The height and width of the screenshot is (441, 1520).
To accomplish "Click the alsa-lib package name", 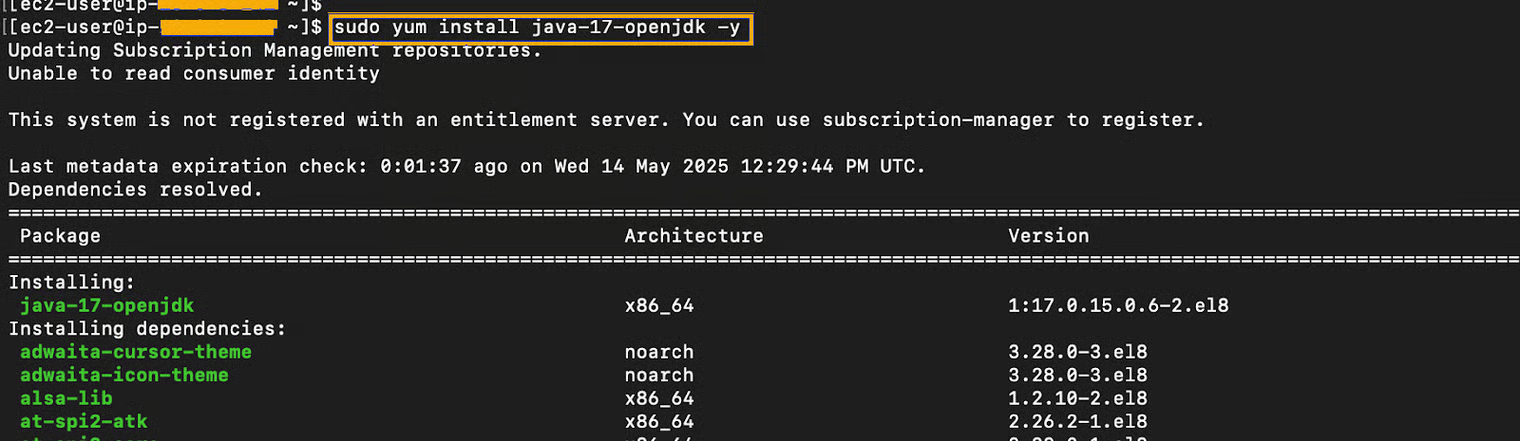I will tap(66, 398).
